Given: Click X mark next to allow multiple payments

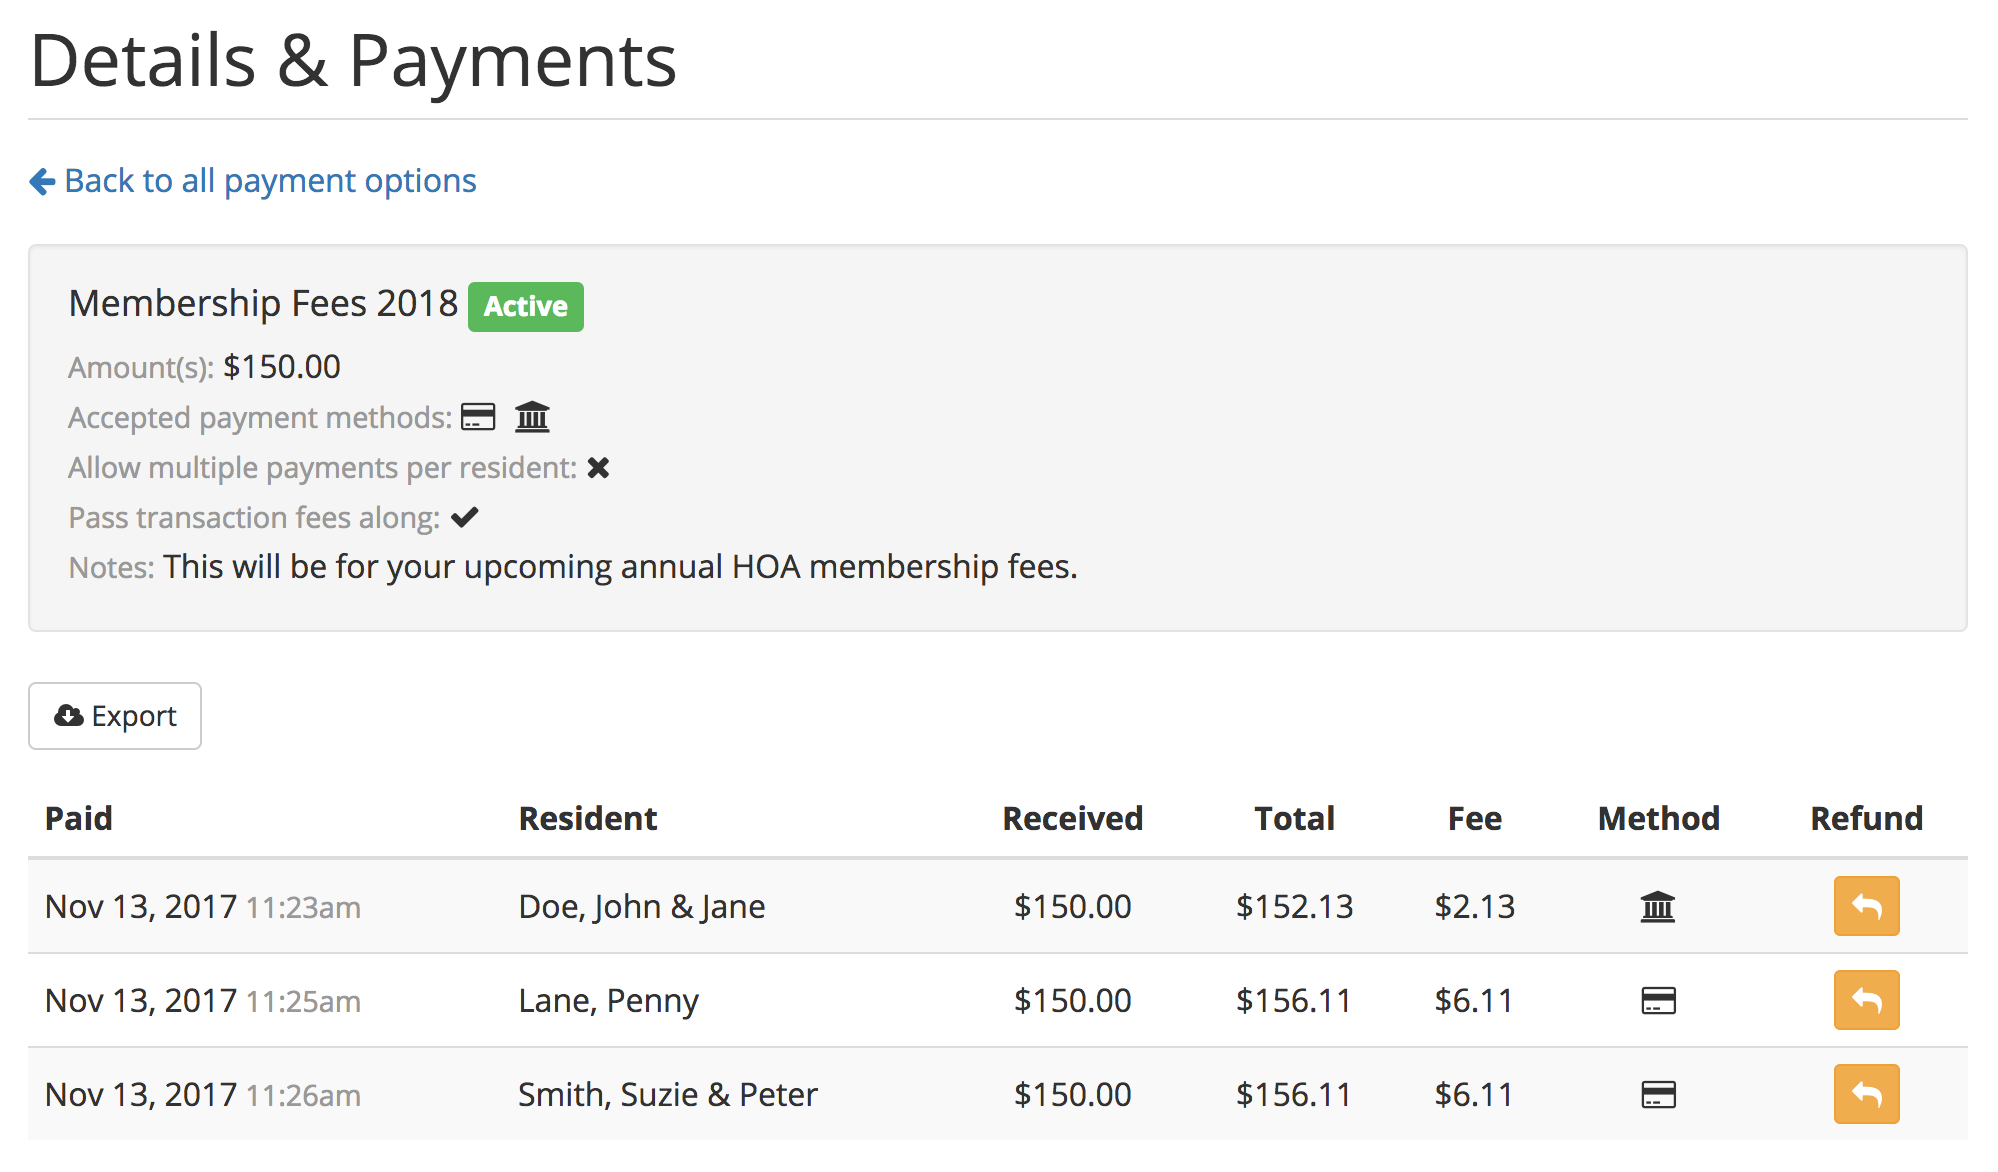Looking at the screenshot, I should [x=598, y=467].
